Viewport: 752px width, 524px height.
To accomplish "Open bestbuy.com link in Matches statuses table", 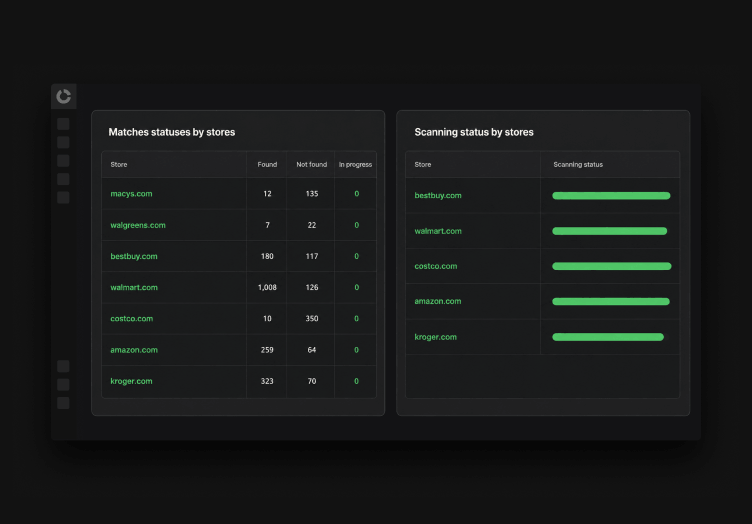I will coord(134,256).
